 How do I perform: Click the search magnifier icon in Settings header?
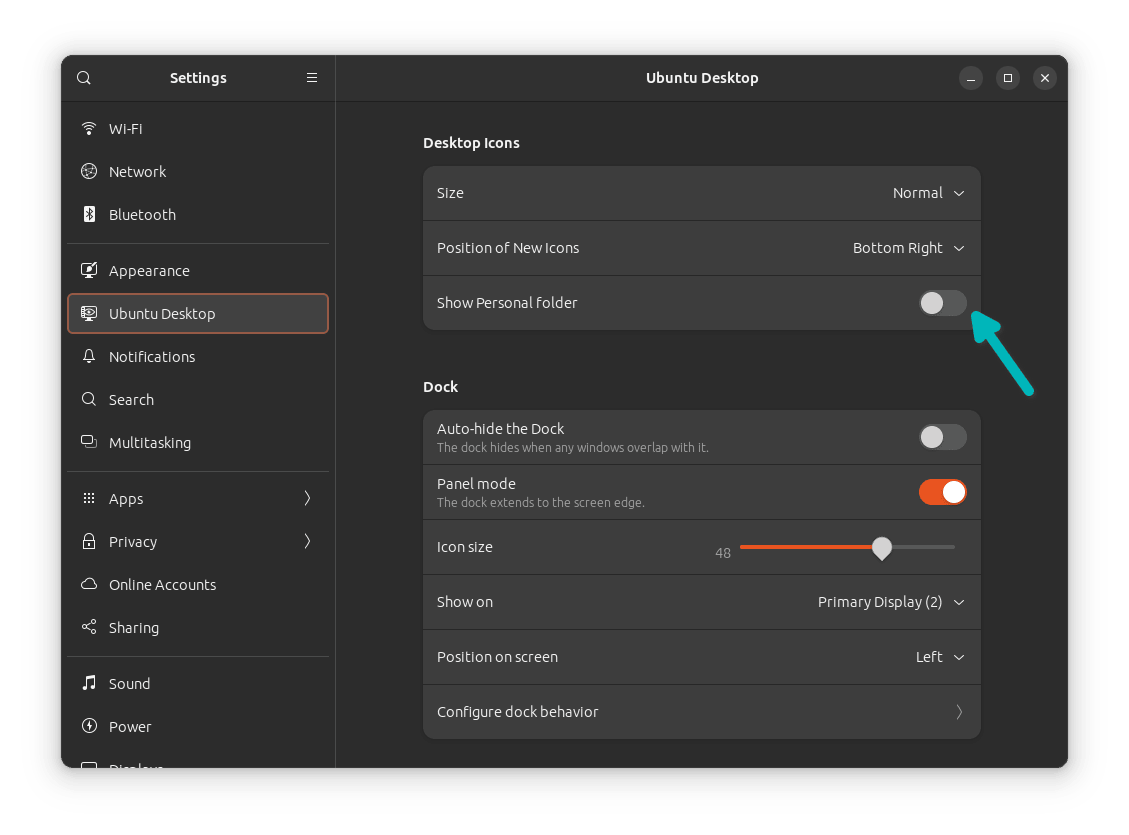[84, 78]
